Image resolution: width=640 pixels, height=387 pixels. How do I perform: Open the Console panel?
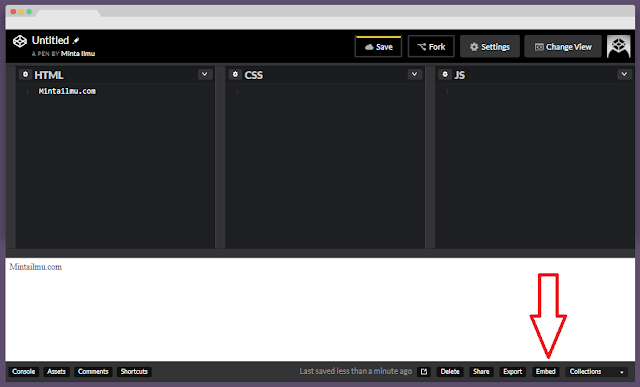[x=24, y=371]
